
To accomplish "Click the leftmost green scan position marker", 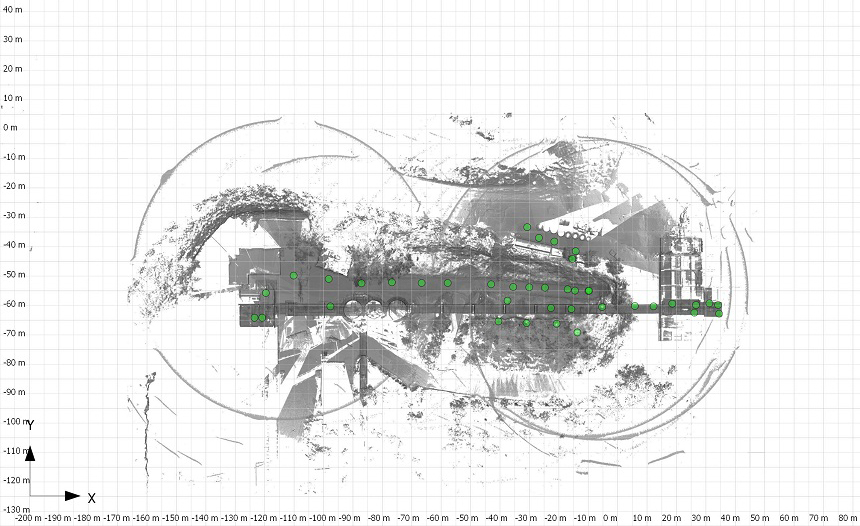I will tap(255, 318).
